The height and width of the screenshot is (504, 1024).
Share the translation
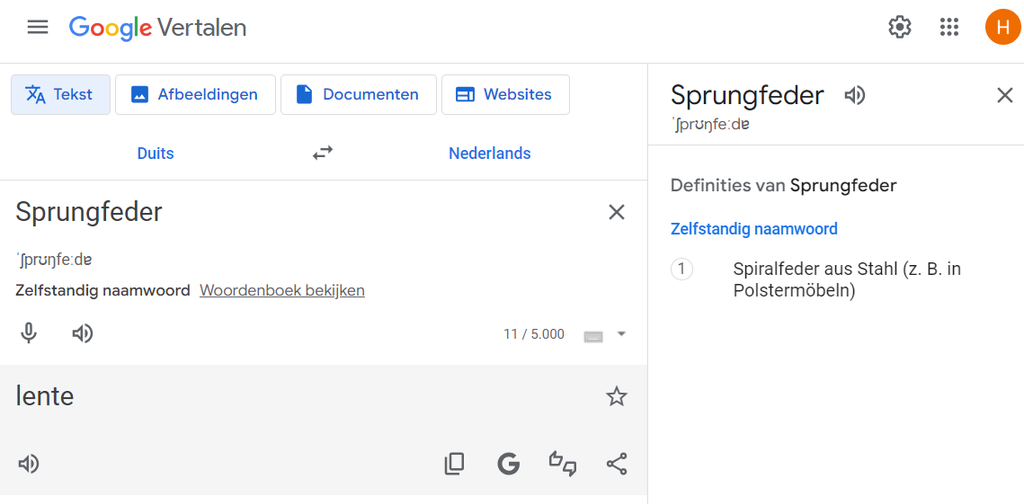coord(617,463)
